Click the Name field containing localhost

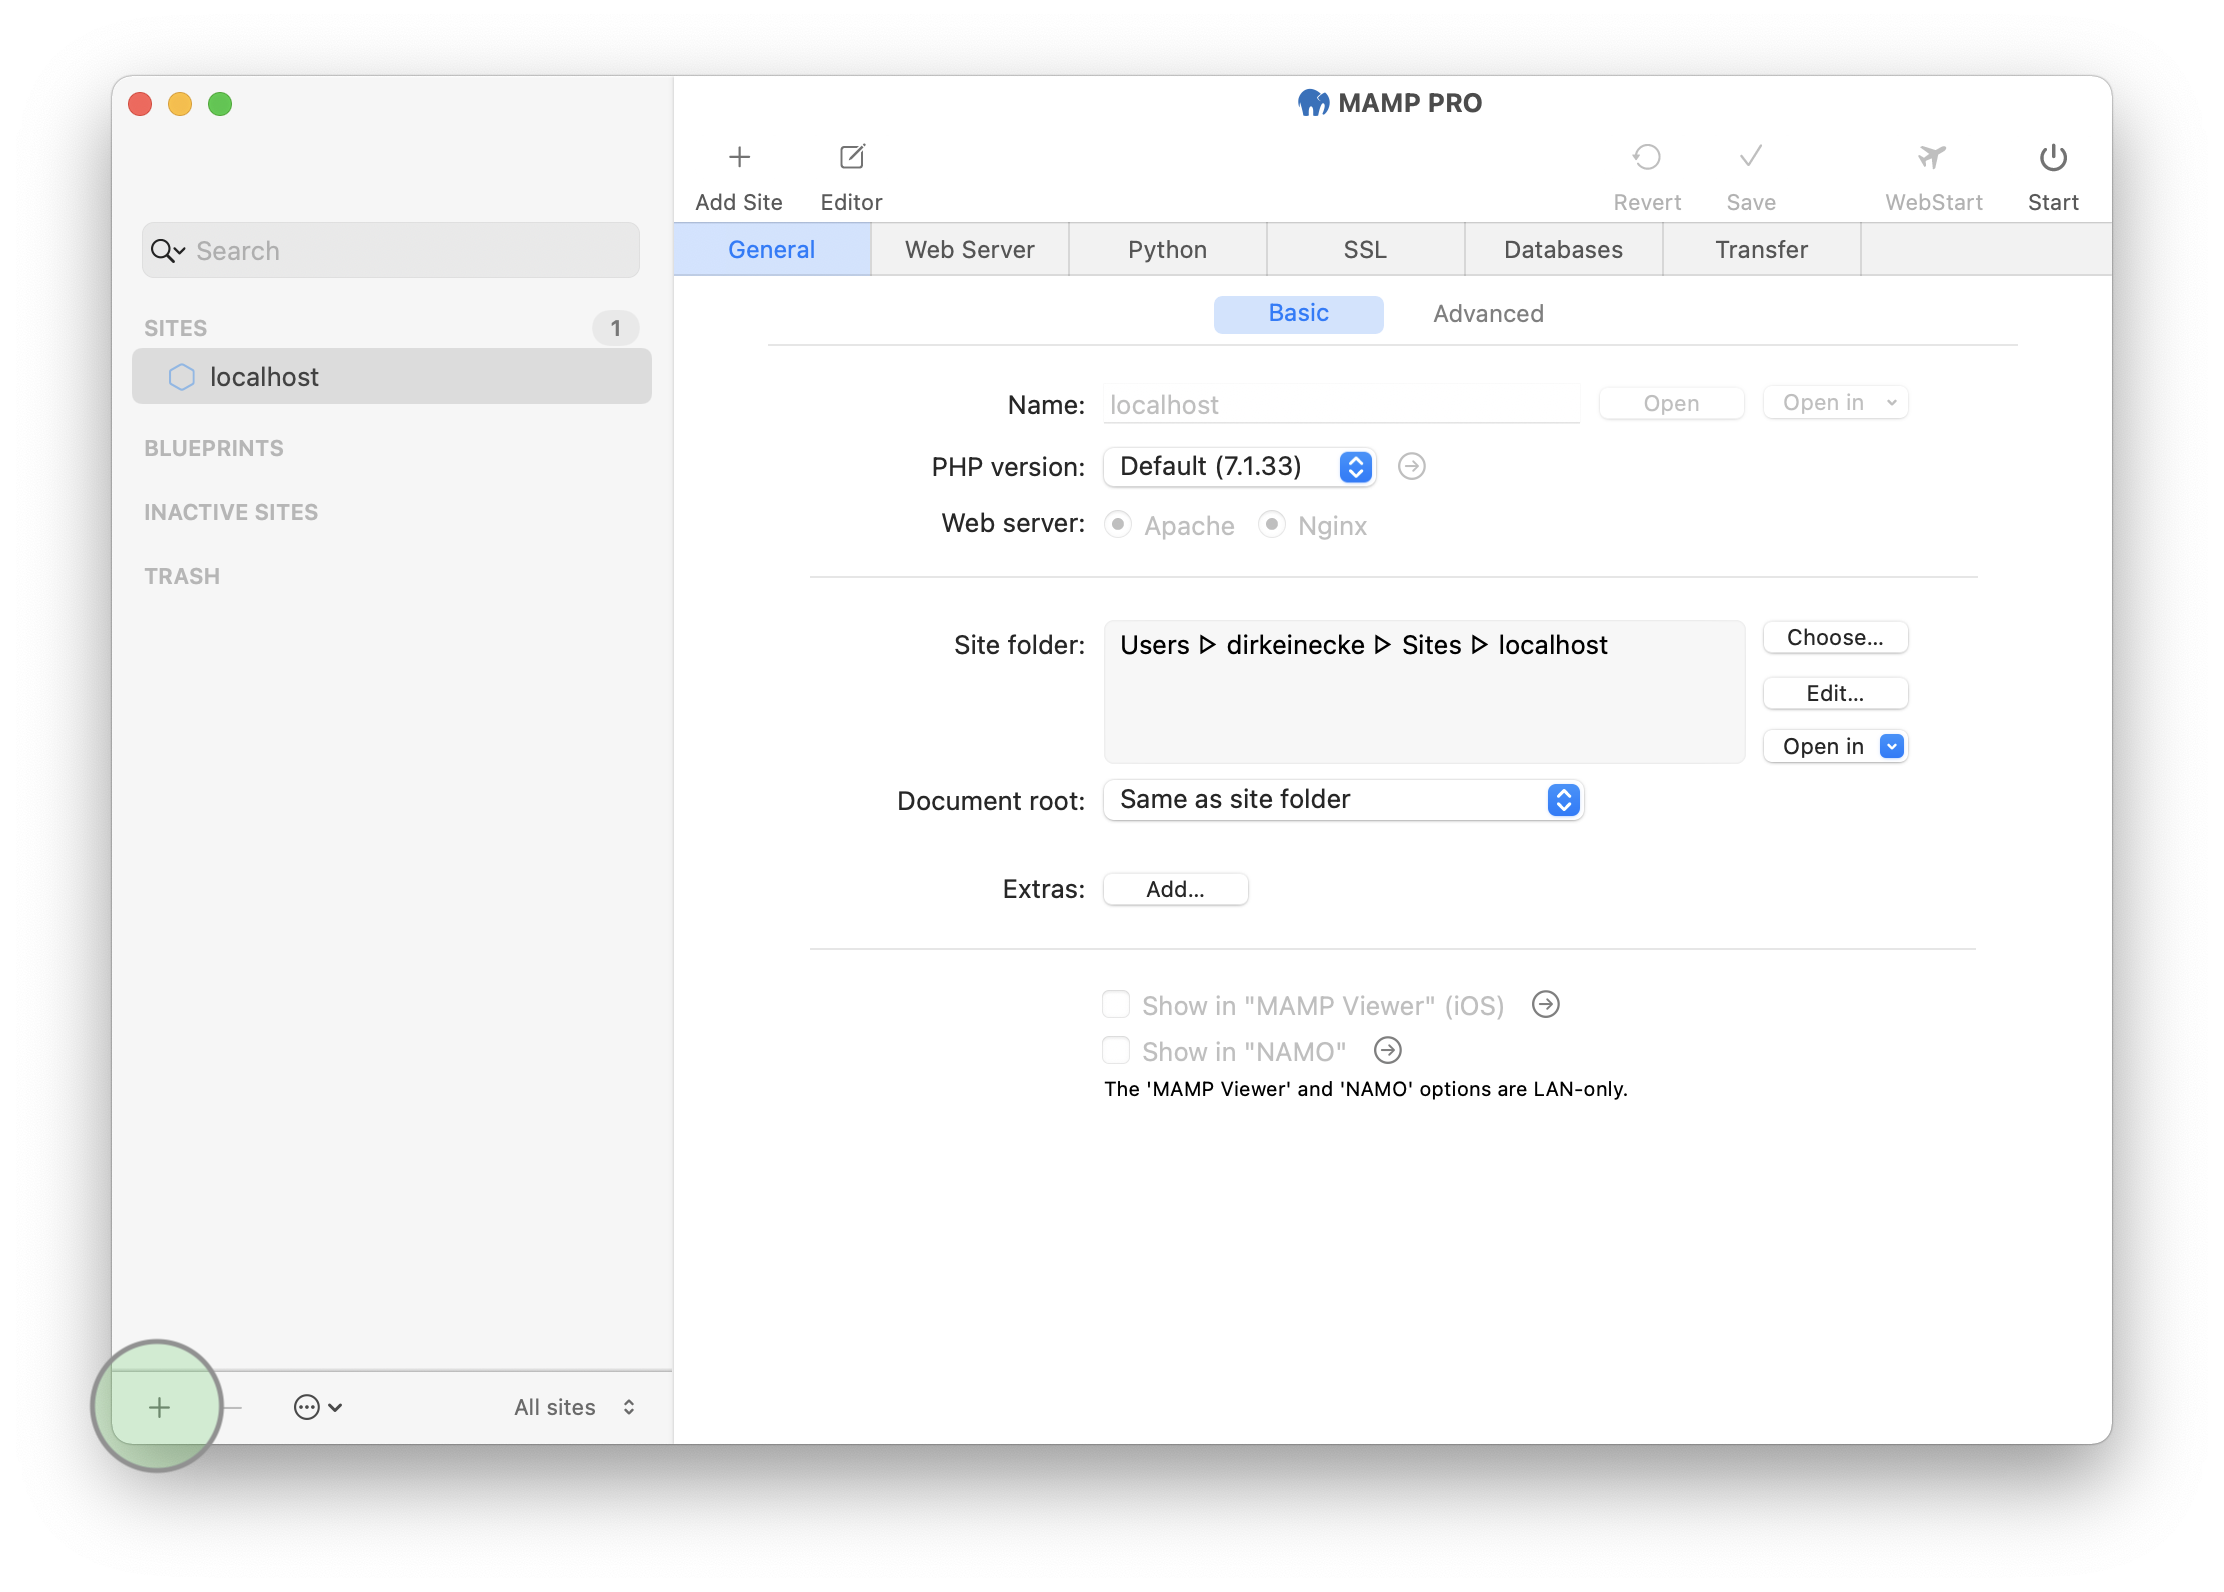1341,404
